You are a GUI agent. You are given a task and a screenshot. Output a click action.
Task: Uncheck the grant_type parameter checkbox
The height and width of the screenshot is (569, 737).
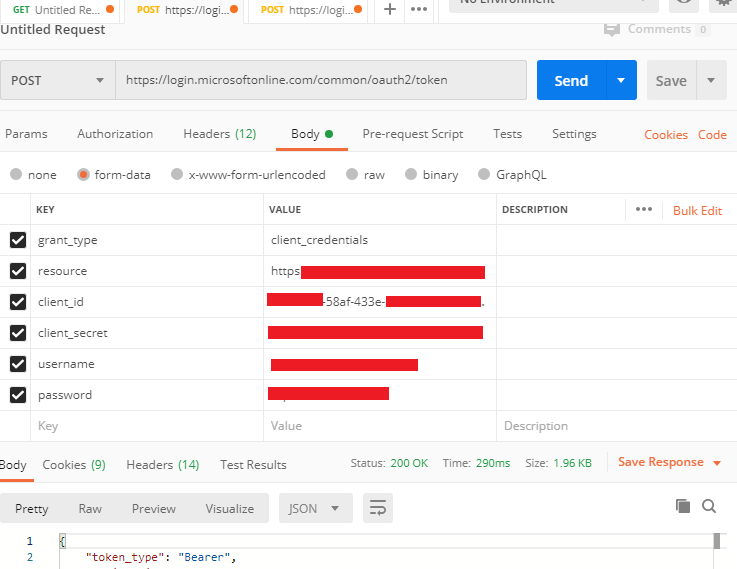point(17,240)
